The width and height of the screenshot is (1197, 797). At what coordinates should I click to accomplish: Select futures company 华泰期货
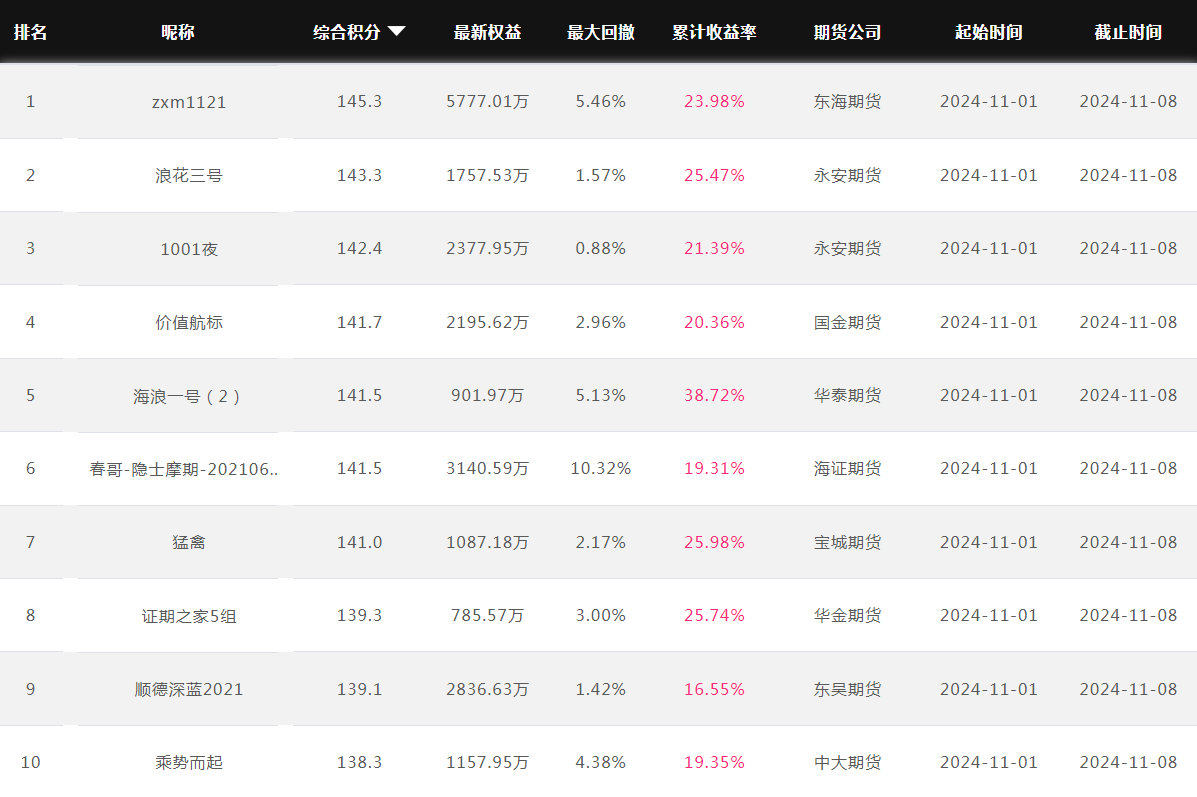click(x=847, y=395)
